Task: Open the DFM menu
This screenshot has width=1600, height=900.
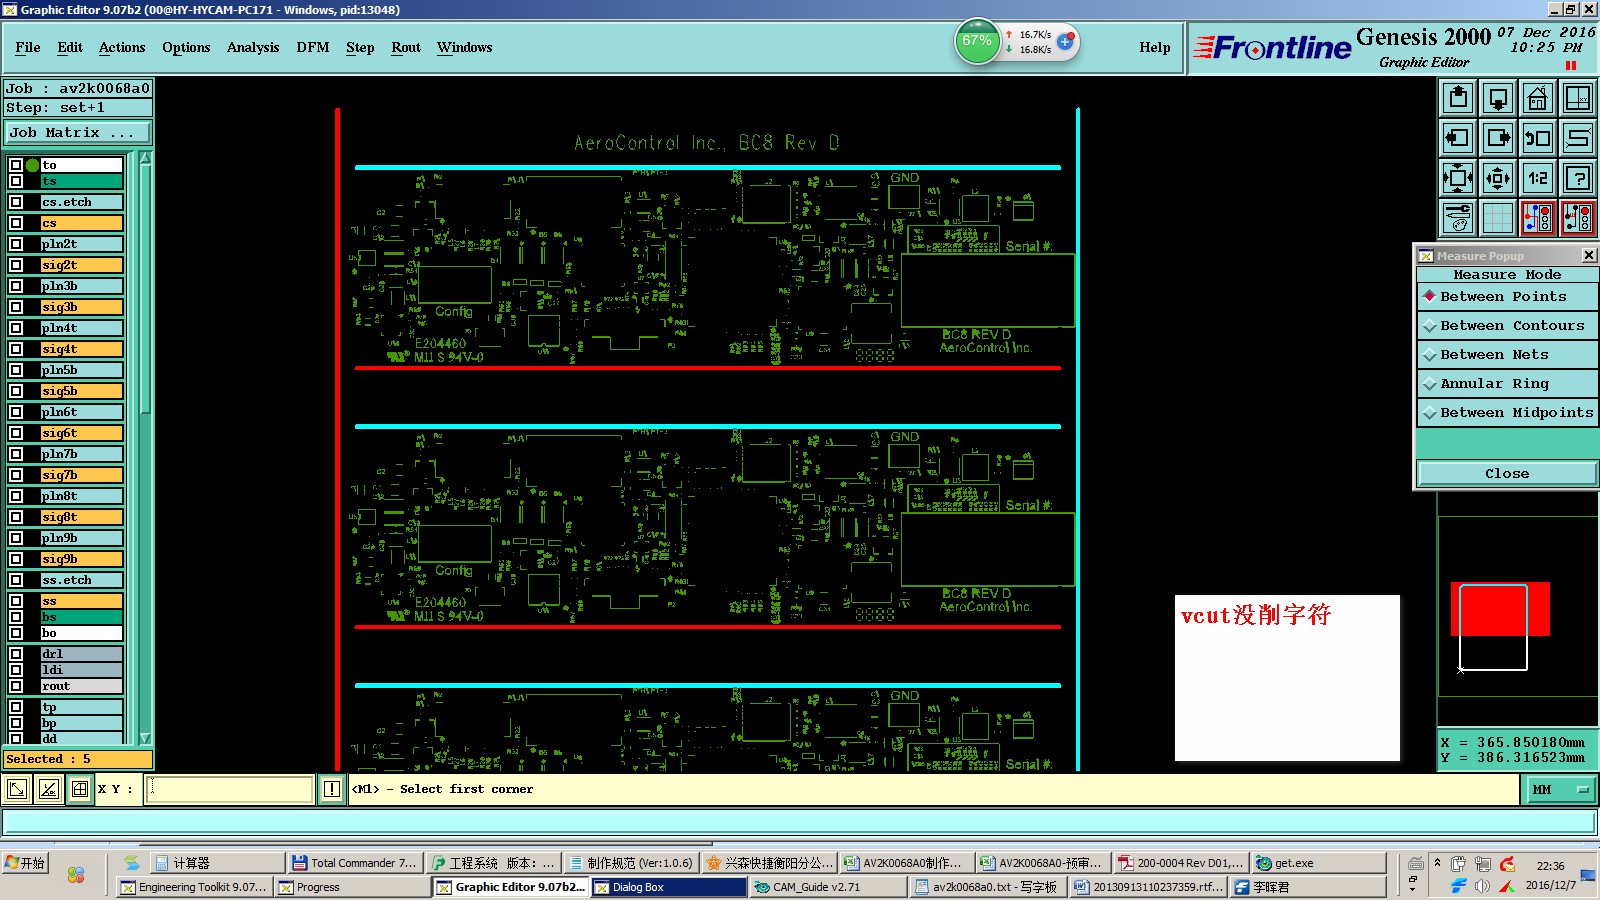Action: (x=313, y=47)
